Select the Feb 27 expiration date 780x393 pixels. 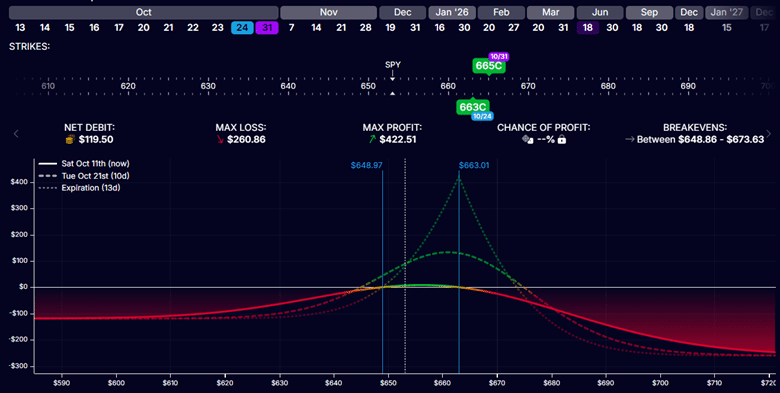click(513, 28)
